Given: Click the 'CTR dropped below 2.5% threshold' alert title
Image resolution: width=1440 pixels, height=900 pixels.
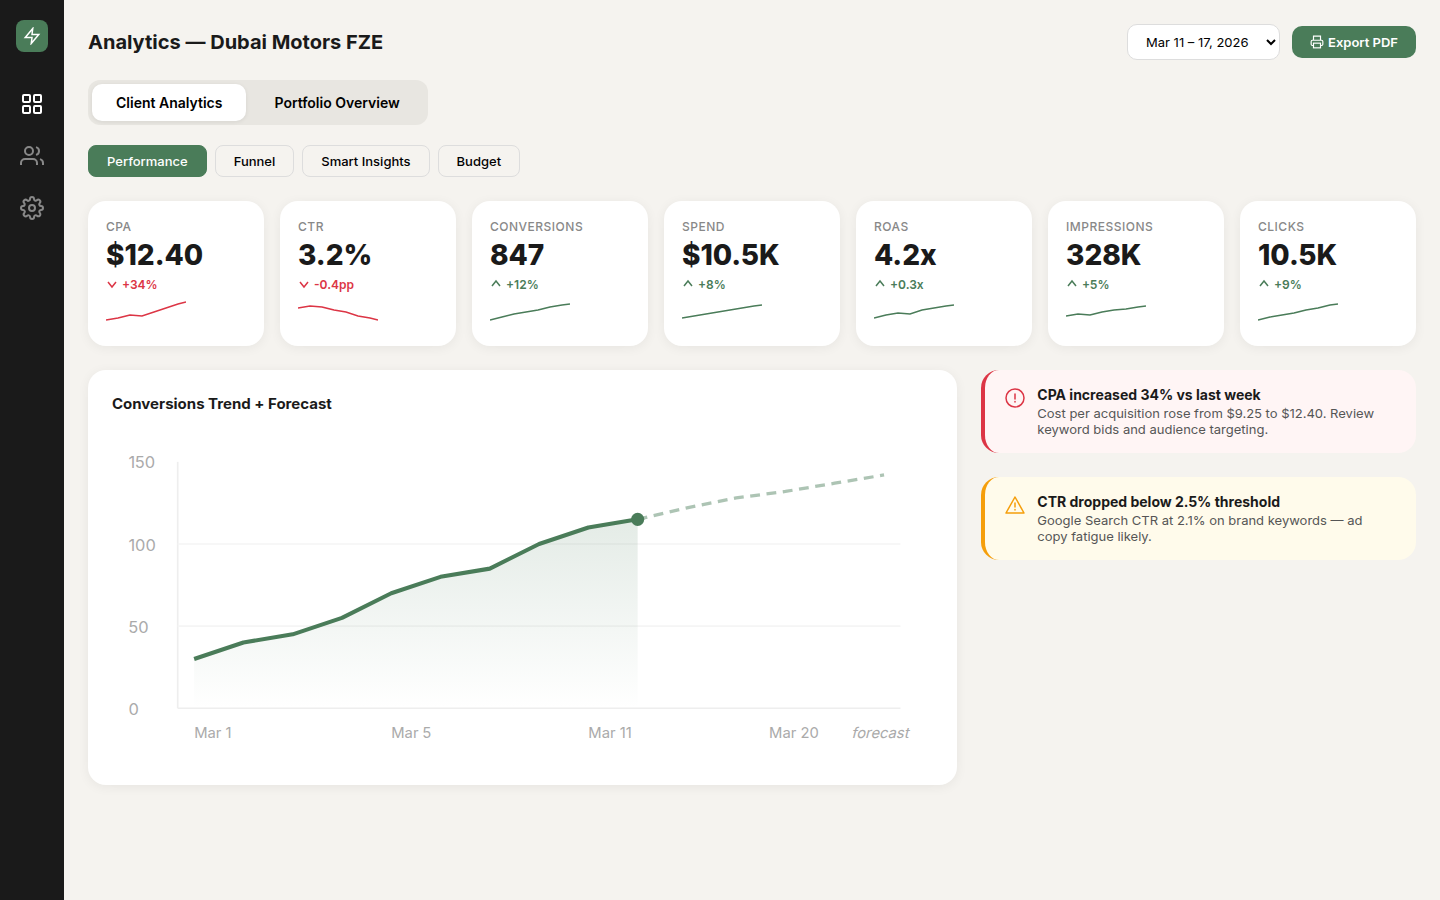Looking at the screenshot, I should (x=1158, y=502).
